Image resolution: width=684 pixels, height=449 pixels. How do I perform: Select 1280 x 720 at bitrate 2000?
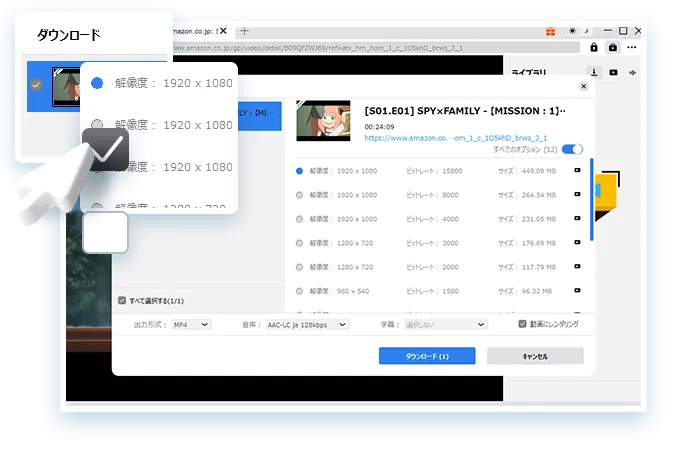[299, 267]
